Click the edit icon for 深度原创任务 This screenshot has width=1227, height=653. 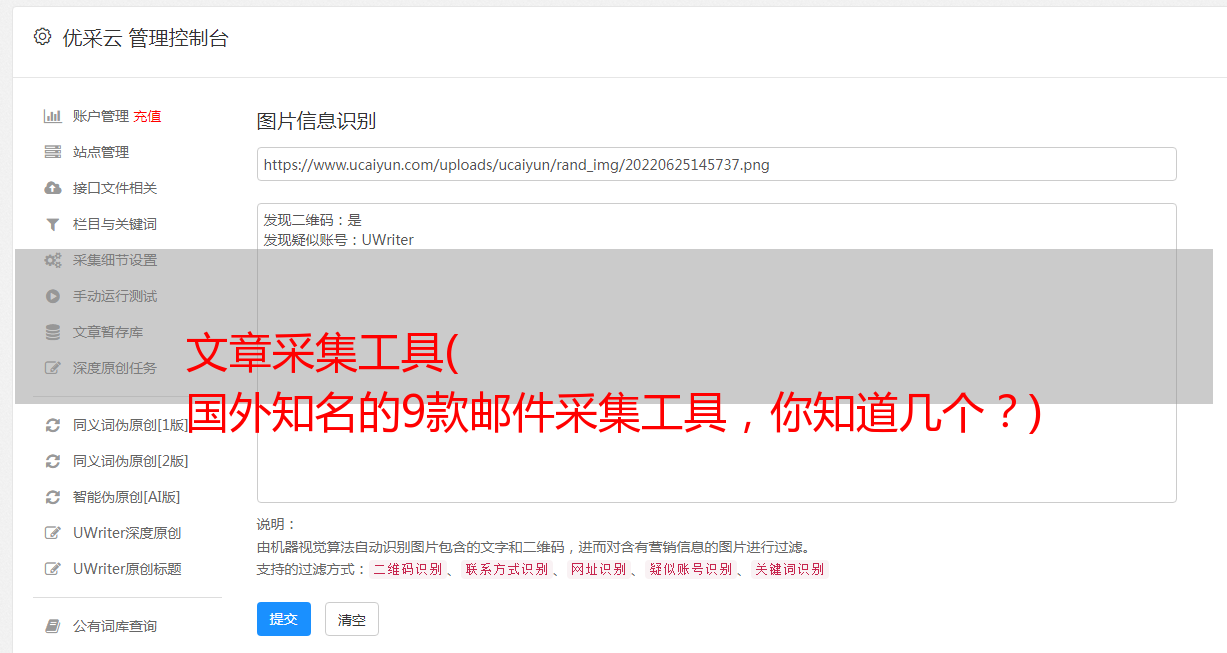53,368
